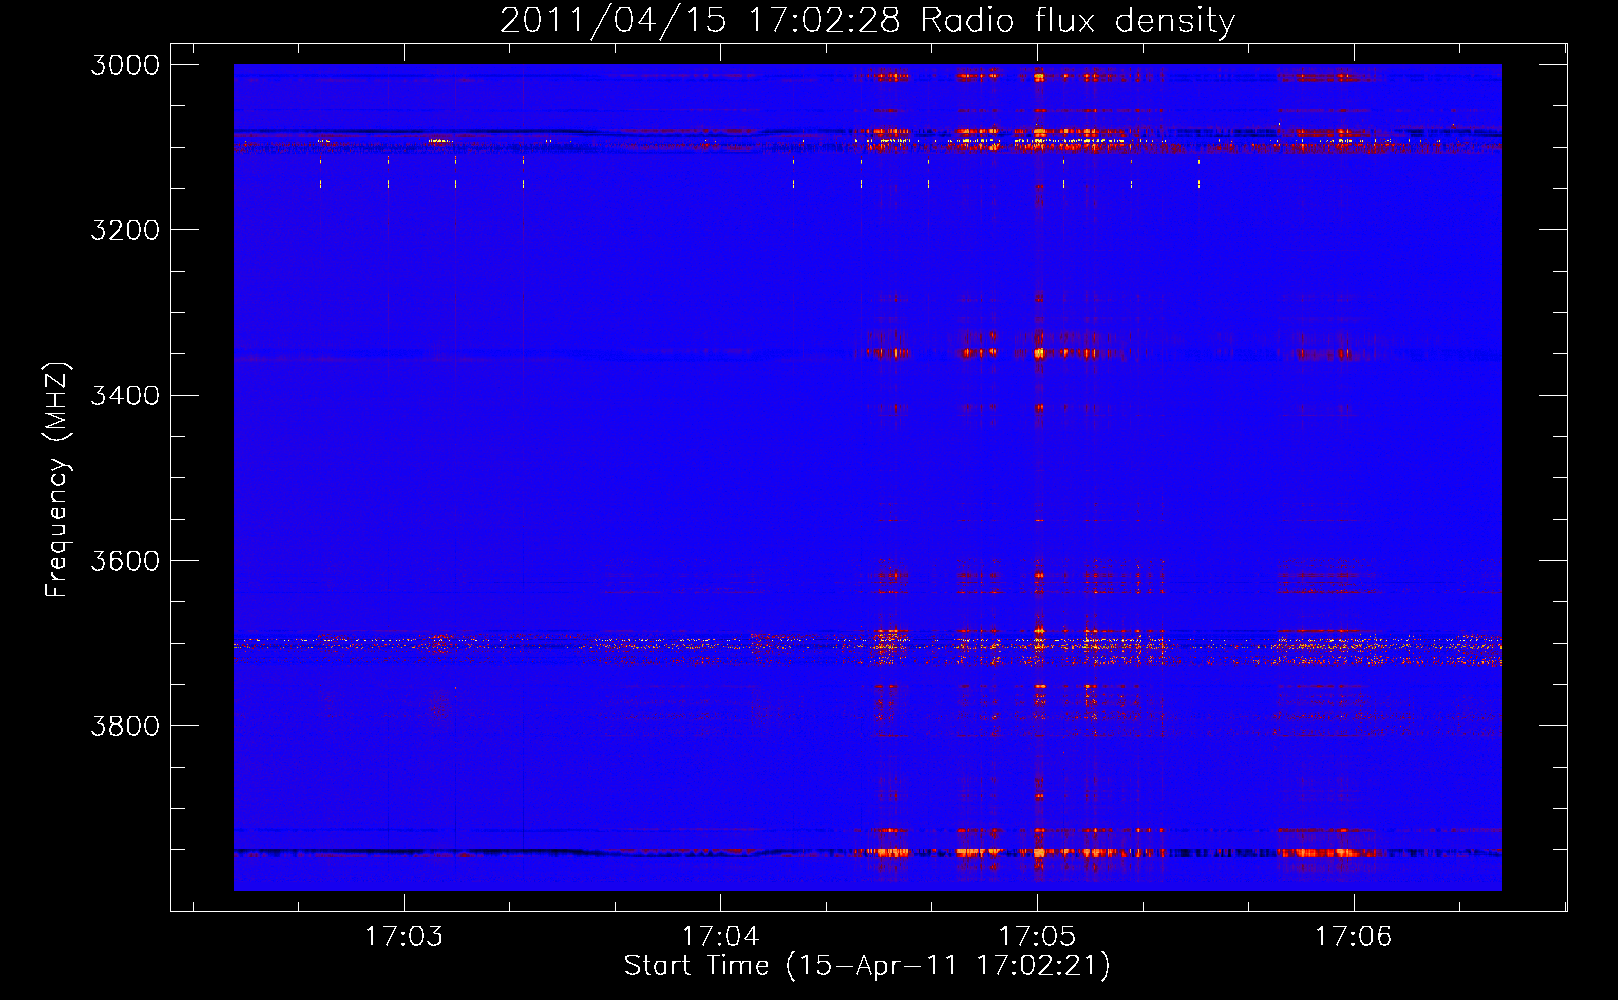Screen dimensions: 1618x1000
Task: Click the 3400 frequency tick label
Action: pos(125,395)
